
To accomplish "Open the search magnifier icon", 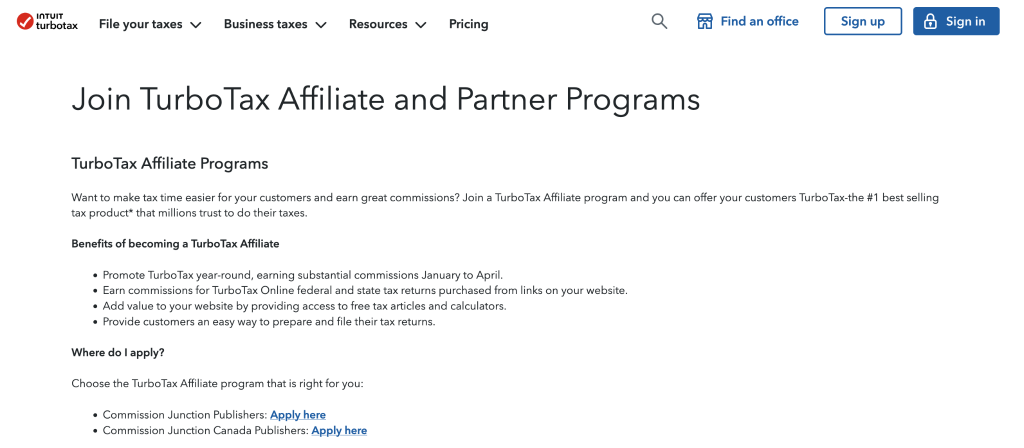I will click(660, 22).
